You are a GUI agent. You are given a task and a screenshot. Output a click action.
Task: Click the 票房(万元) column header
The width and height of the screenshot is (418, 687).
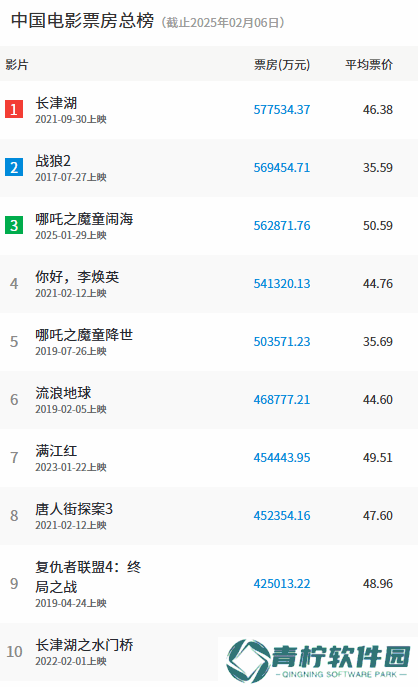(x=282, y=65)
